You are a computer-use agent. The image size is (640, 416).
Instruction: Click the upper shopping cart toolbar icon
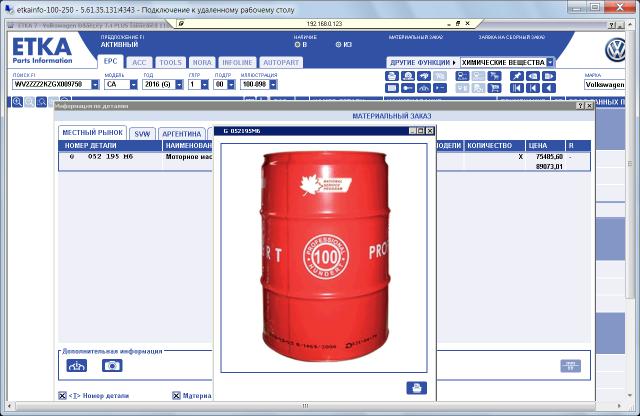pyautogui.click(x=494, y=76)
